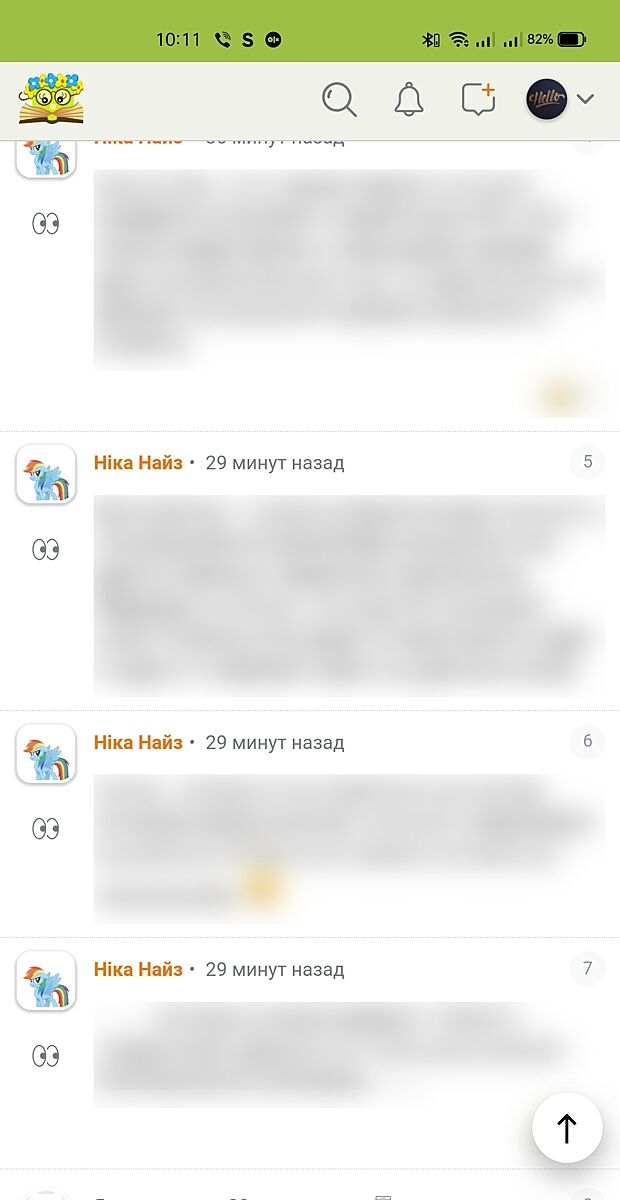Tap the scroll-to-top arrow button
Screen dimensions: 620x1200
pyautogui.click(x=567, y=1128)
